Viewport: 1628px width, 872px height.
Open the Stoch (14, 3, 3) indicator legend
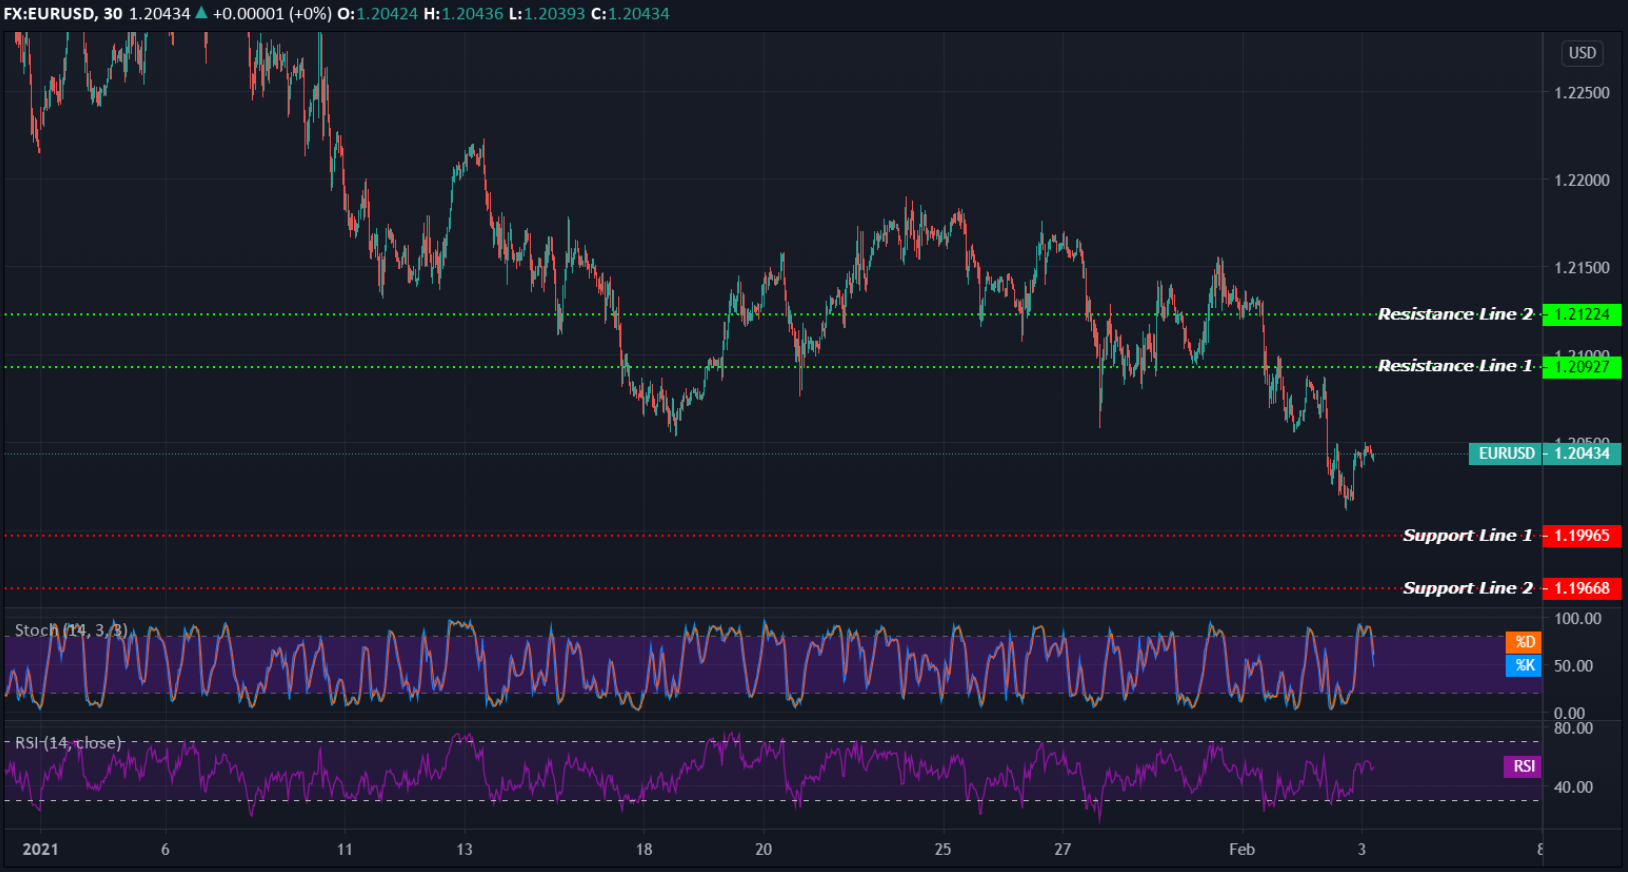point(71,630)
